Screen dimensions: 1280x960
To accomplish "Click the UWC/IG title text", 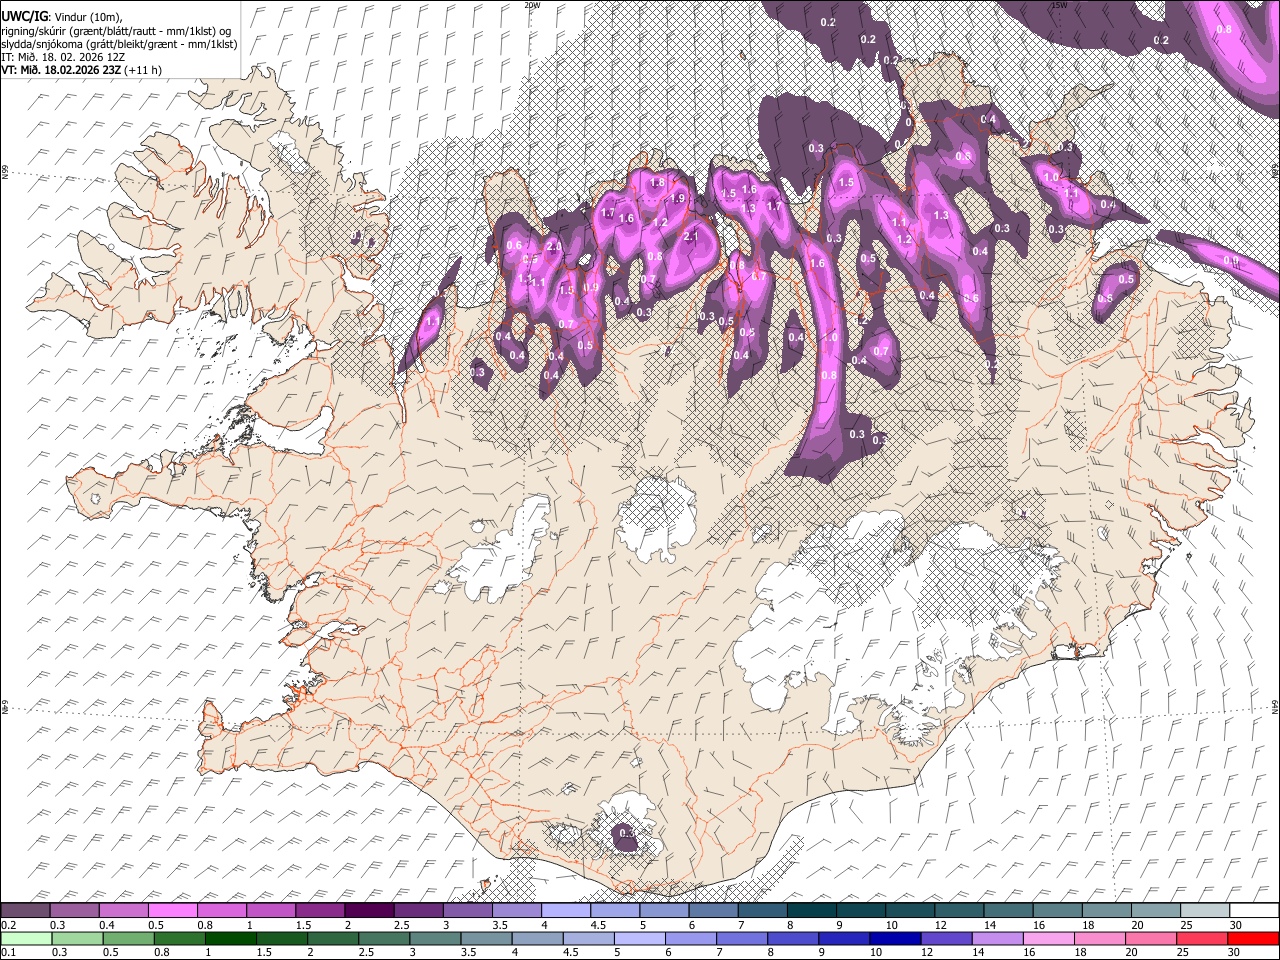I will pyautogui.click(x=23, y=16).
